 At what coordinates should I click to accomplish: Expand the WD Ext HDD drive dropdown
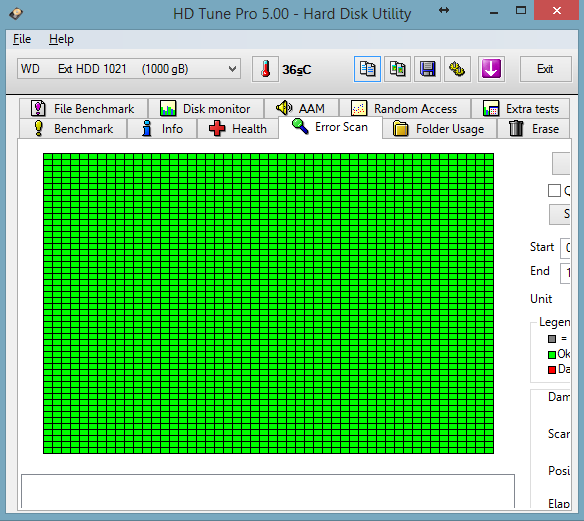pos(129,69)
